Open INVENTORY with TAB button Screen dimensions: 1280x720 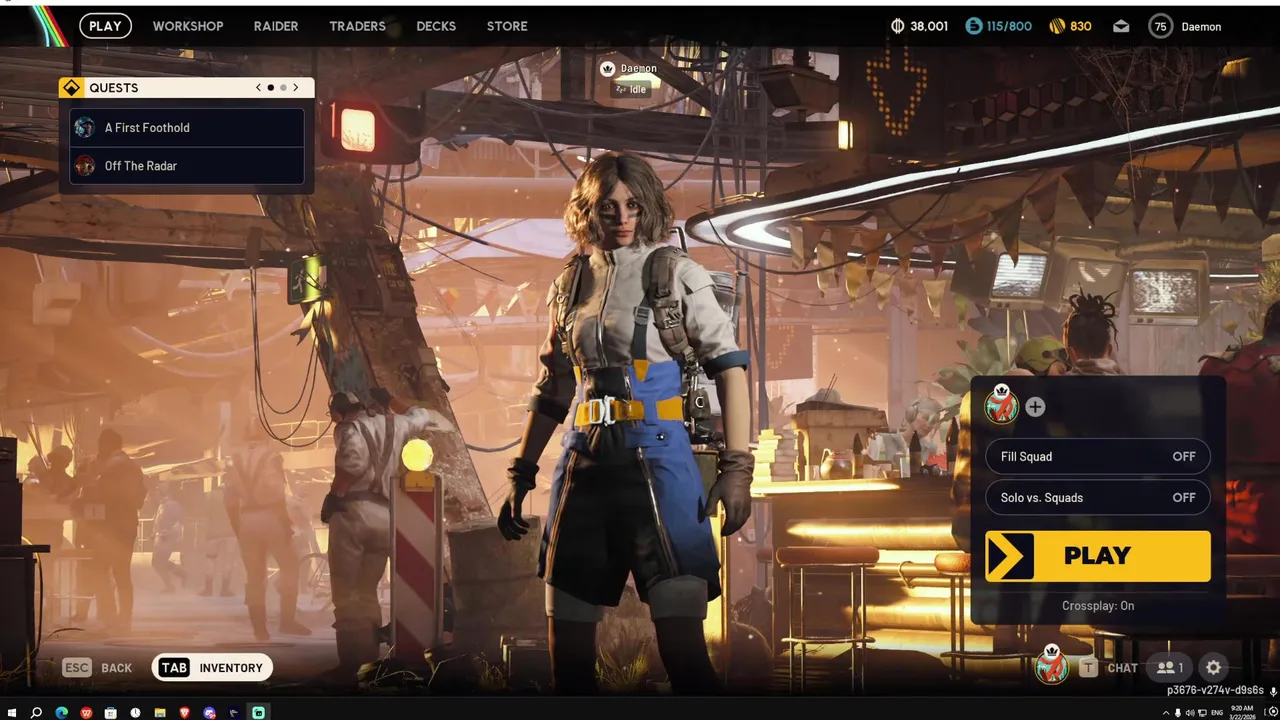point(212,668)
